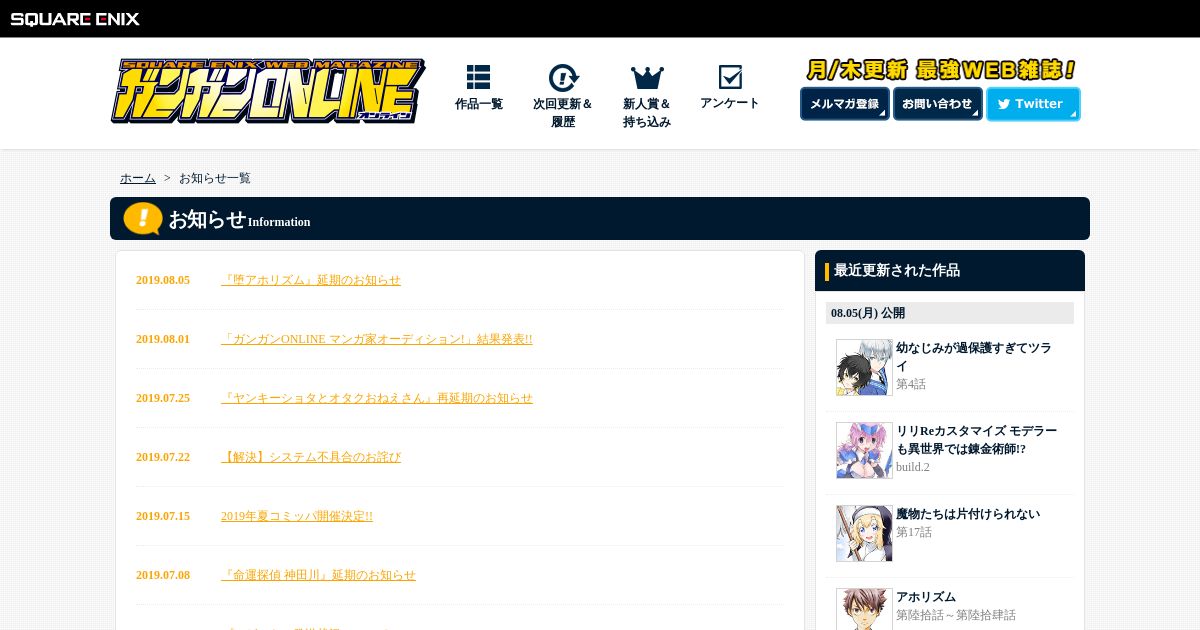Click 第4話 episode label
The image size is (1200, 630).
pos(911,384)
